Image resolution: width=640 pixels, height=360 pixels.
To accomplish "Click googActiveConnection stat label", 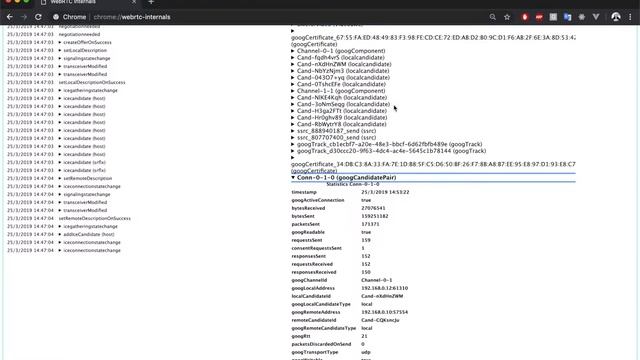I will point(318,200).
